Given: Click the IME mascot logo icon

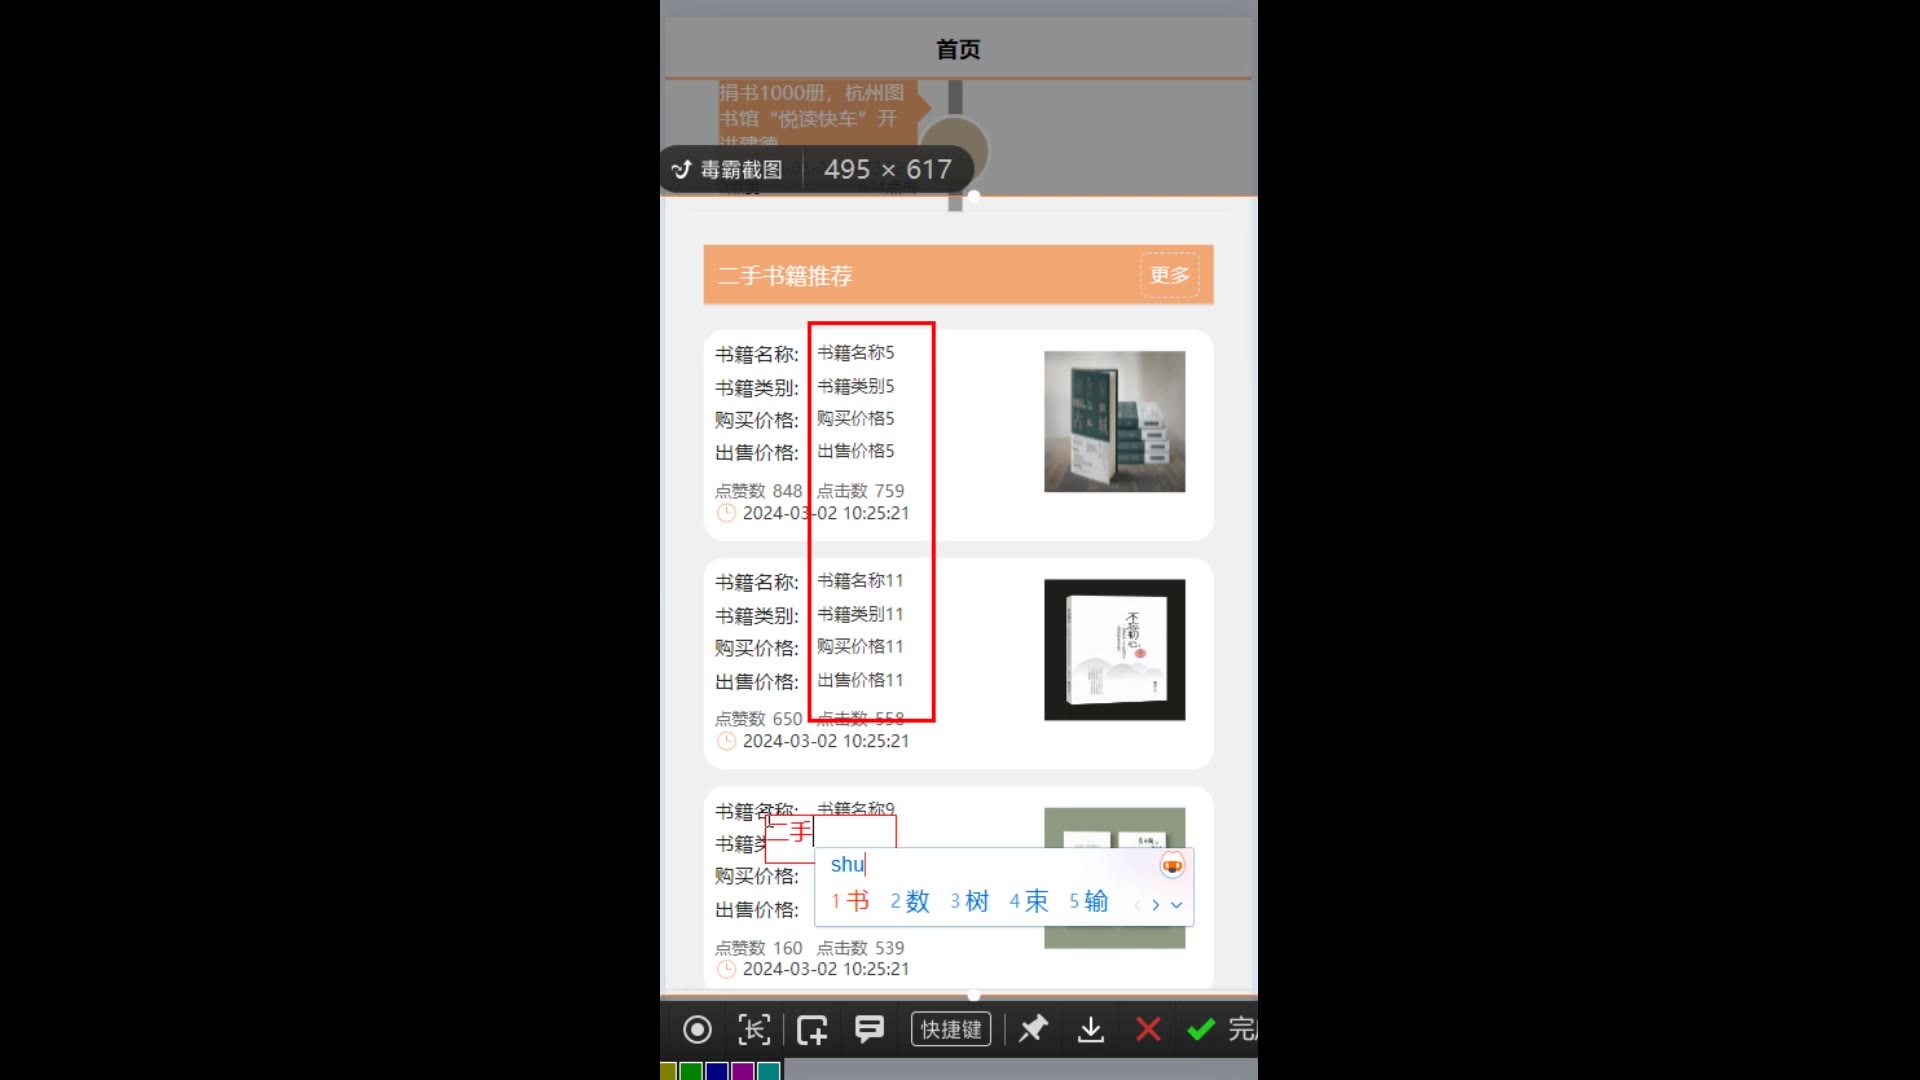Looking at the screenshot, I should [1172, 865].
